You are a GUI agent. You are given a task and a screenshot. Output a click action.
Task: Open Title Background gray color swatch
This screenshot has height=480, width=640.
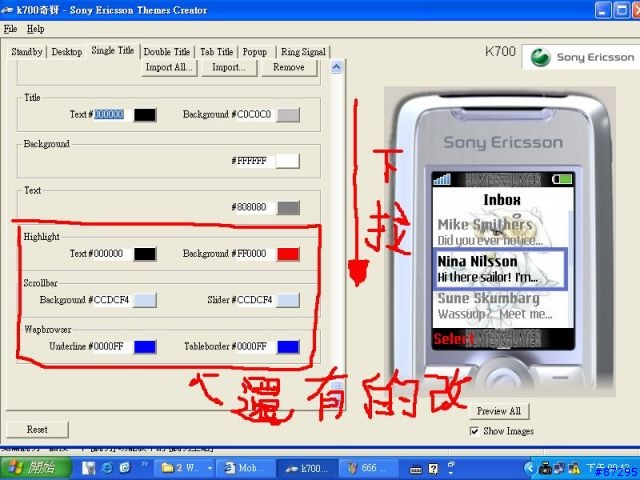(x=288, y=115)
